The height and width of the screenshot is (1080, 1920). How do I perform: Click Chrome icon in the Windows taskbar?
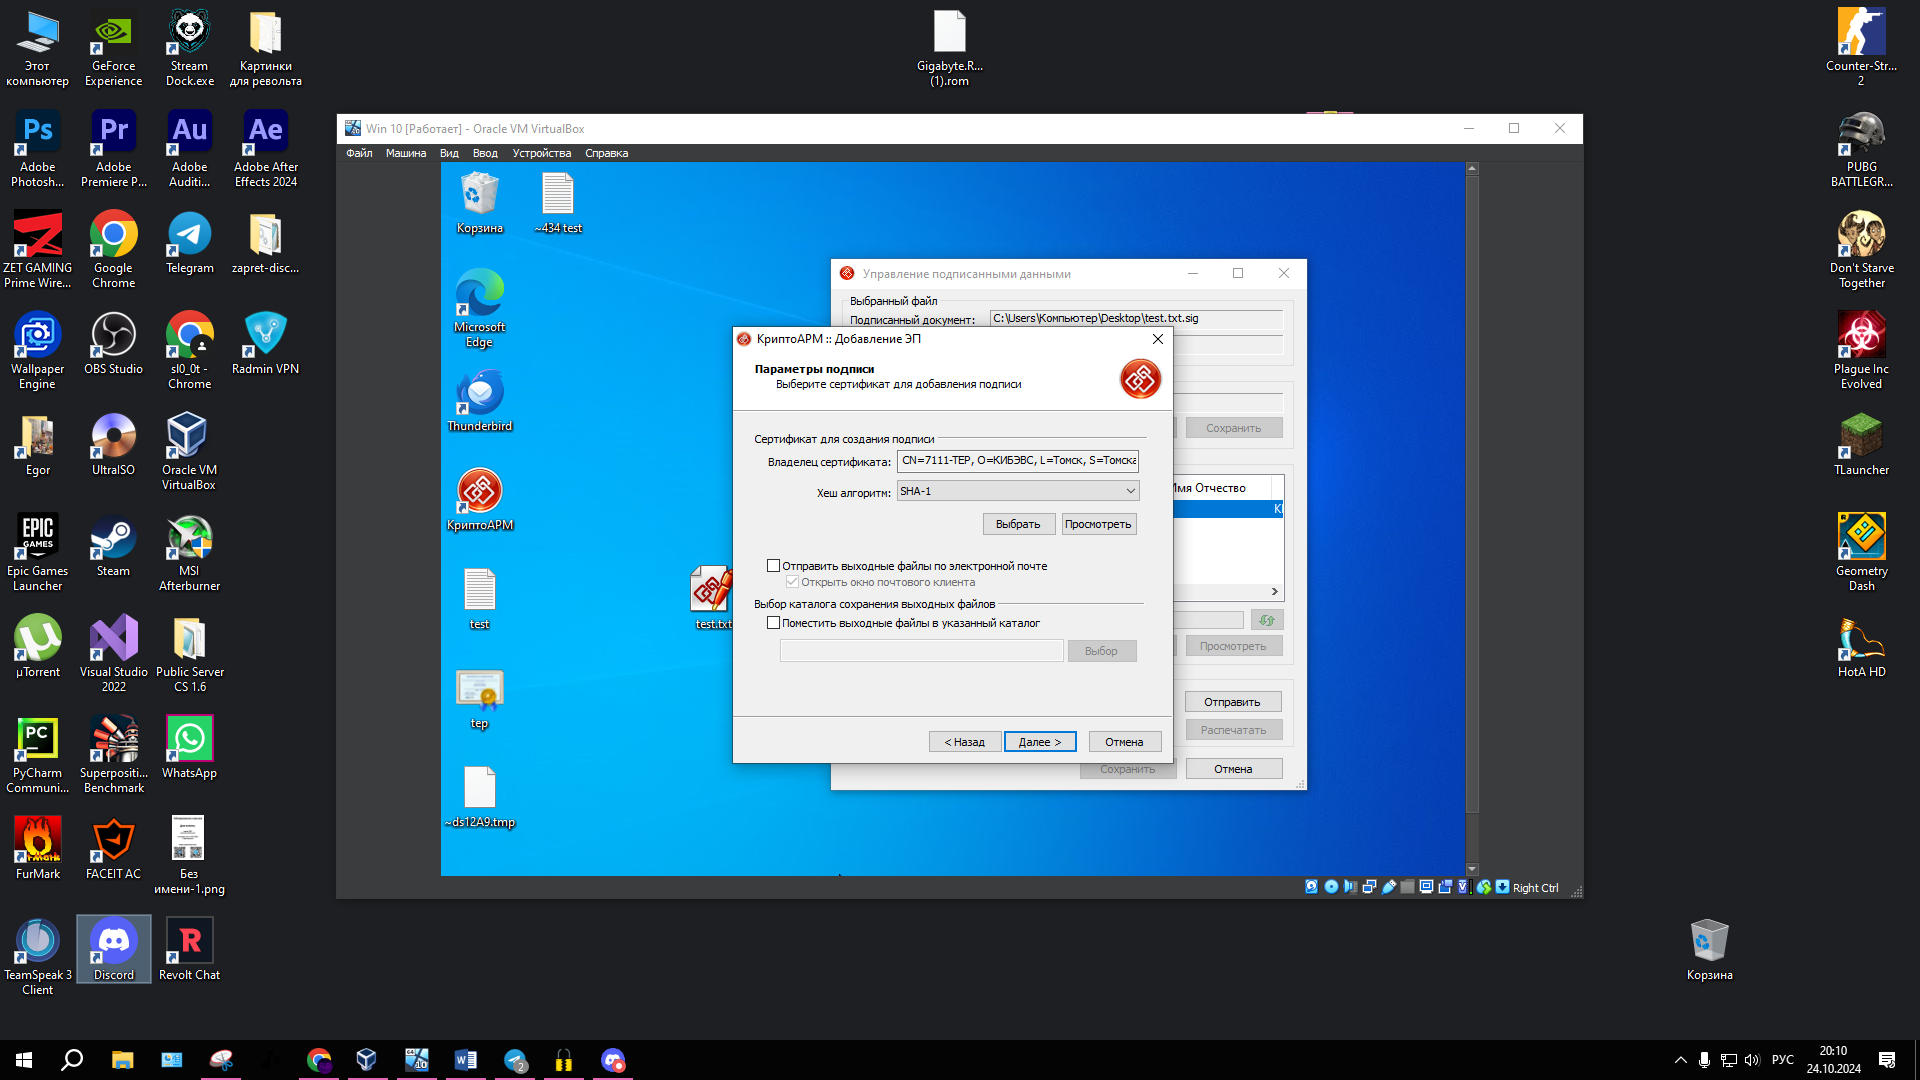pos(319,1060)
